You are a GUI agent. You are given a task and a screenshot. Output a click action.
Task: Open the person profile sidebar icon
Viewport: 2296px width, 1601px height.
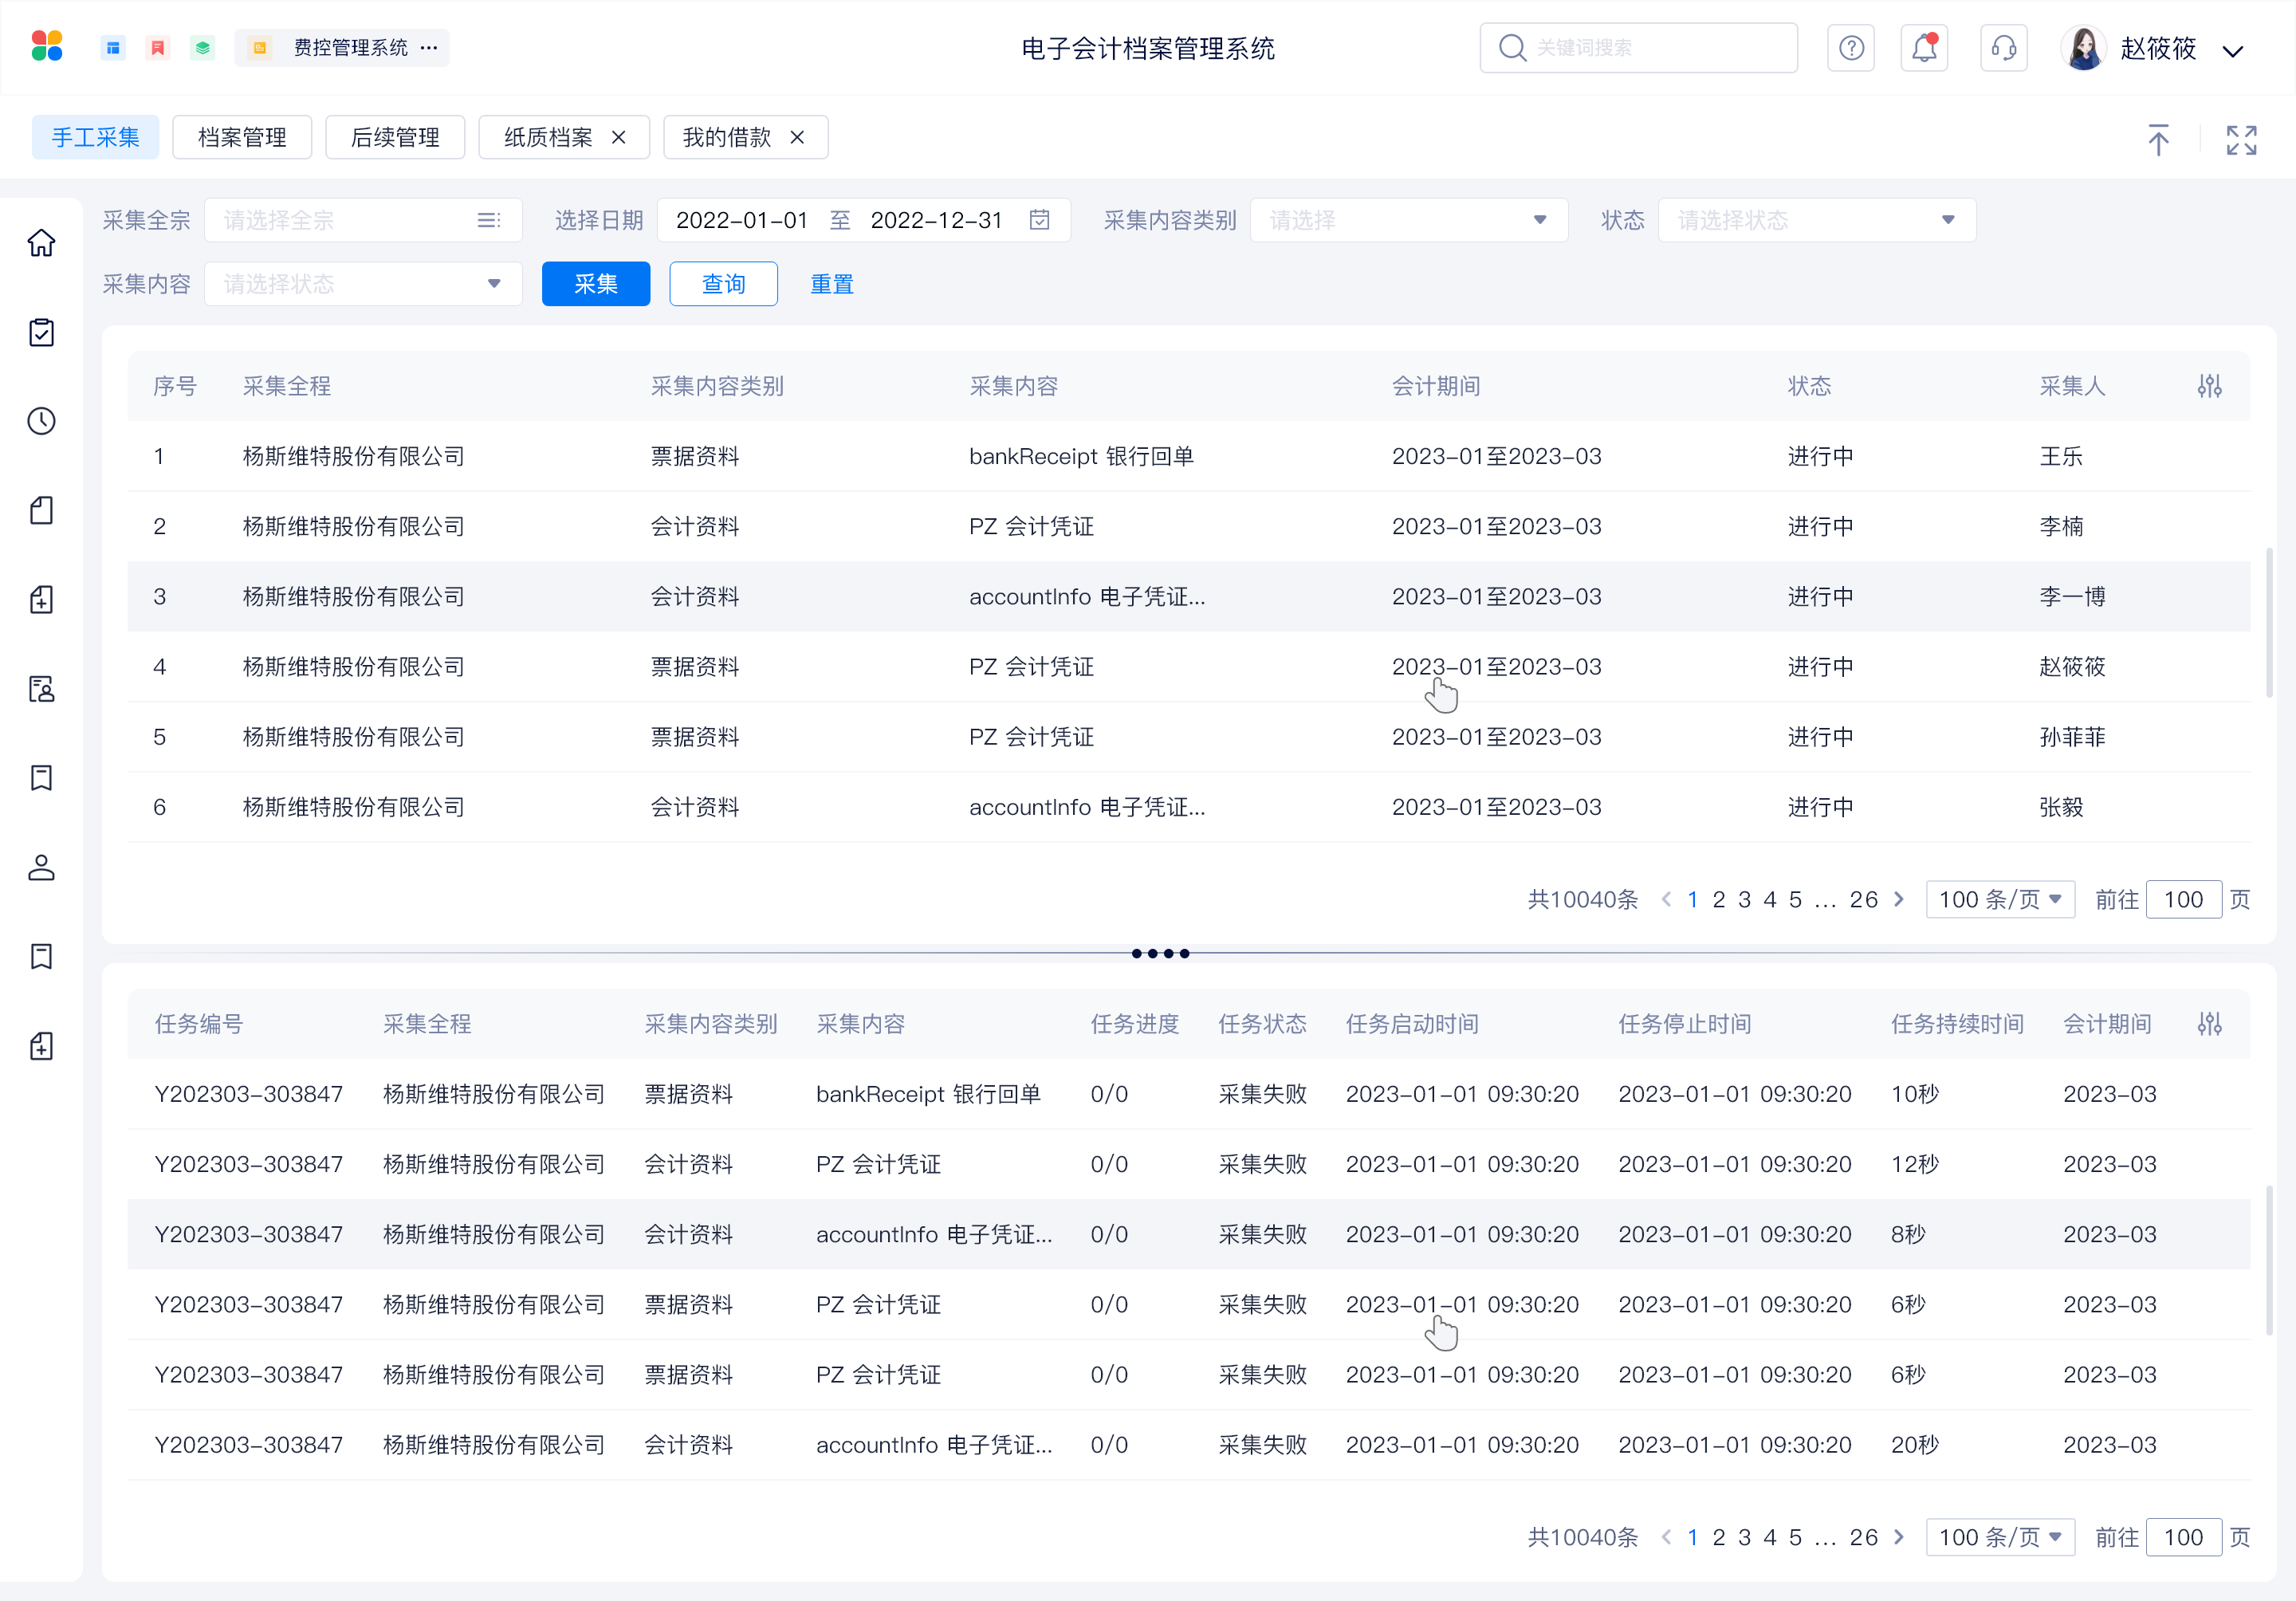coord(41,867)
